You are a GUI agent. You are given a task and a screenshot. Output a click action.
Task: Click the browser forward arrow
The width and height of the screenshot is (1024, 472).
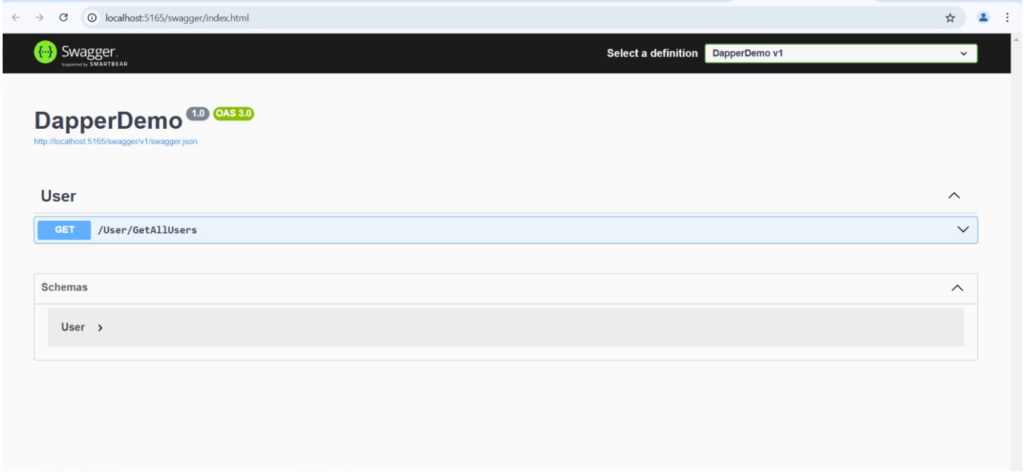tap(38, 17)
